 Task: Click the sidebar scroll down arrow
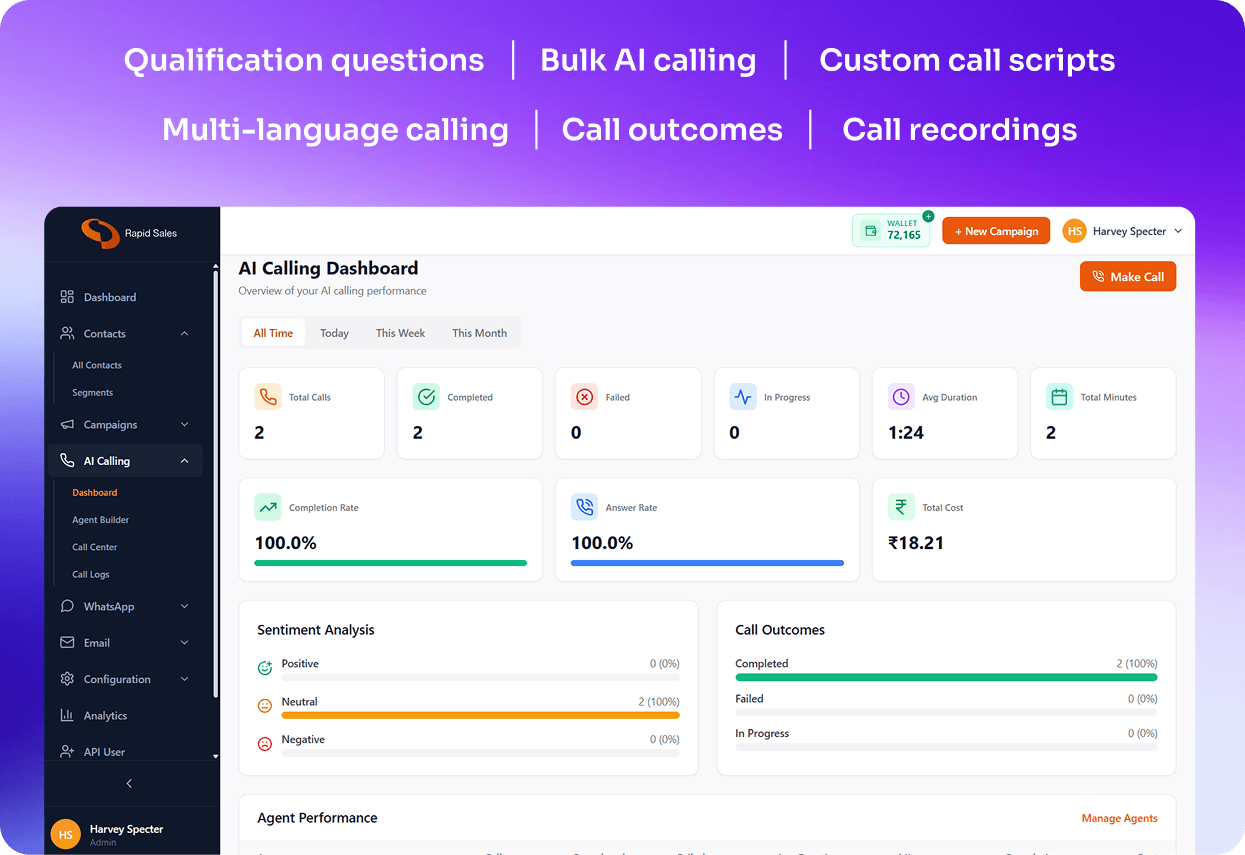tap(216, 757)
